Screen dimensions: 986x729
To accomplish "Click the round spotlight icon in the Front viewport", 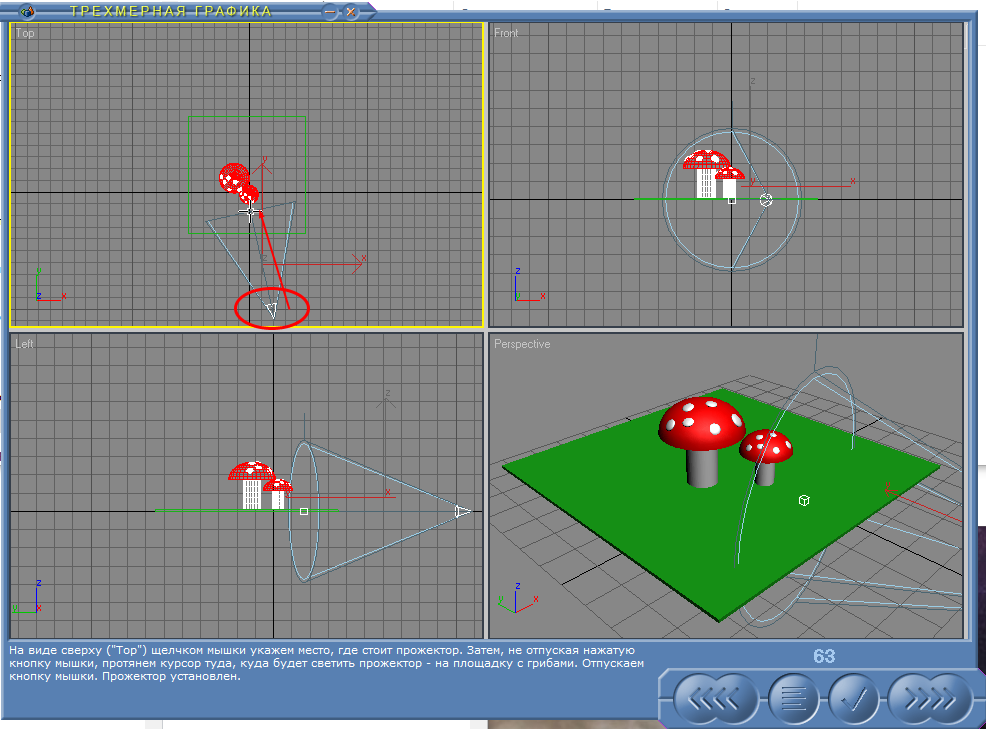I will tap(766, 200).
